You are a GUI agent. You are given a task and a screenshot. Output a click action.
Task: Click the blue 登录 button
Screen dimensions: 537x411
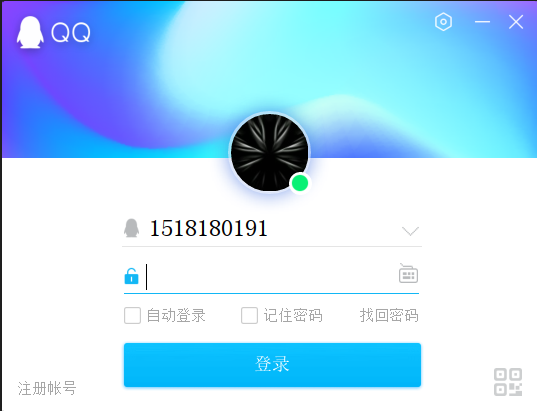click(272, 365)
